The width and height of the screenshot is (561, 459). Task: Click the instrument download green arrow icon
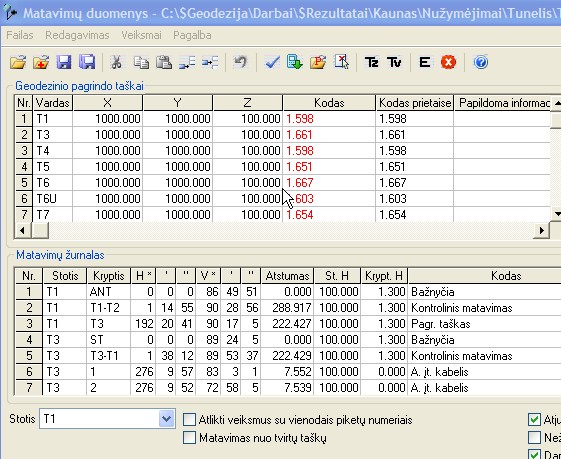coord(295,63)
